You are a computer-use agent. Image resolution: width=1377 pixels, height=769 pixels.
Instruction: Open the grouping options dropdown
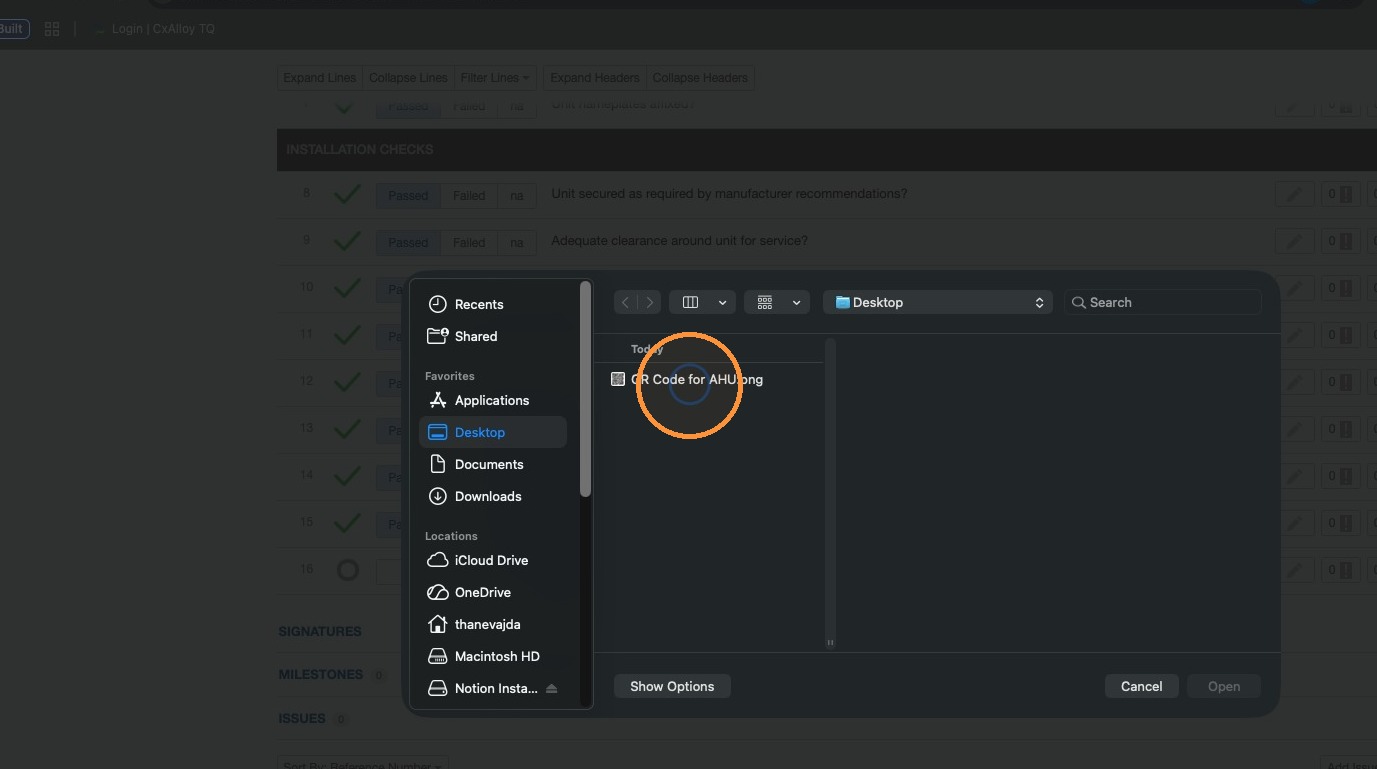777,302
